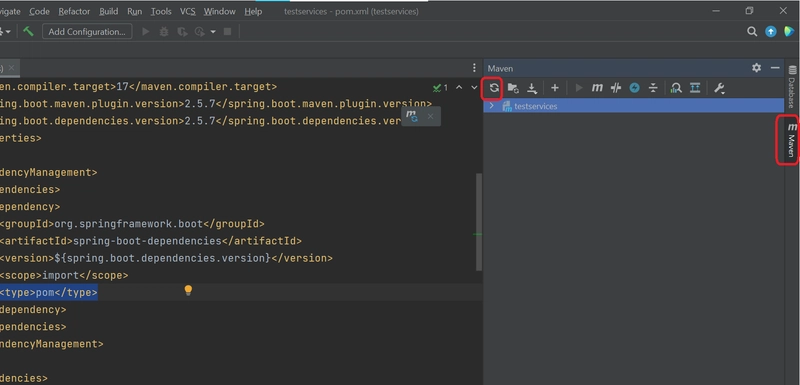Close the pom.xml editor tab

11,68
